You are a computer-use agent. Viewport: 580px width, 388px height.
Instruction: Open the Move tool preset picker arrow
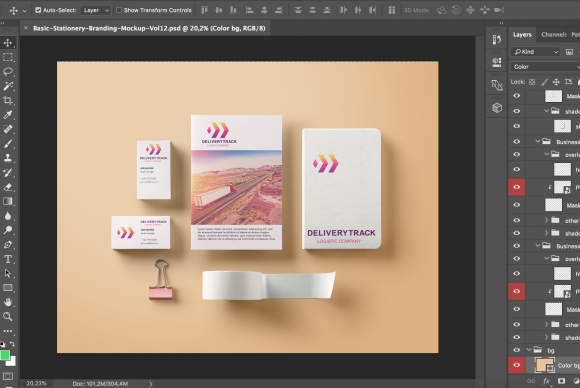(25, 11)
